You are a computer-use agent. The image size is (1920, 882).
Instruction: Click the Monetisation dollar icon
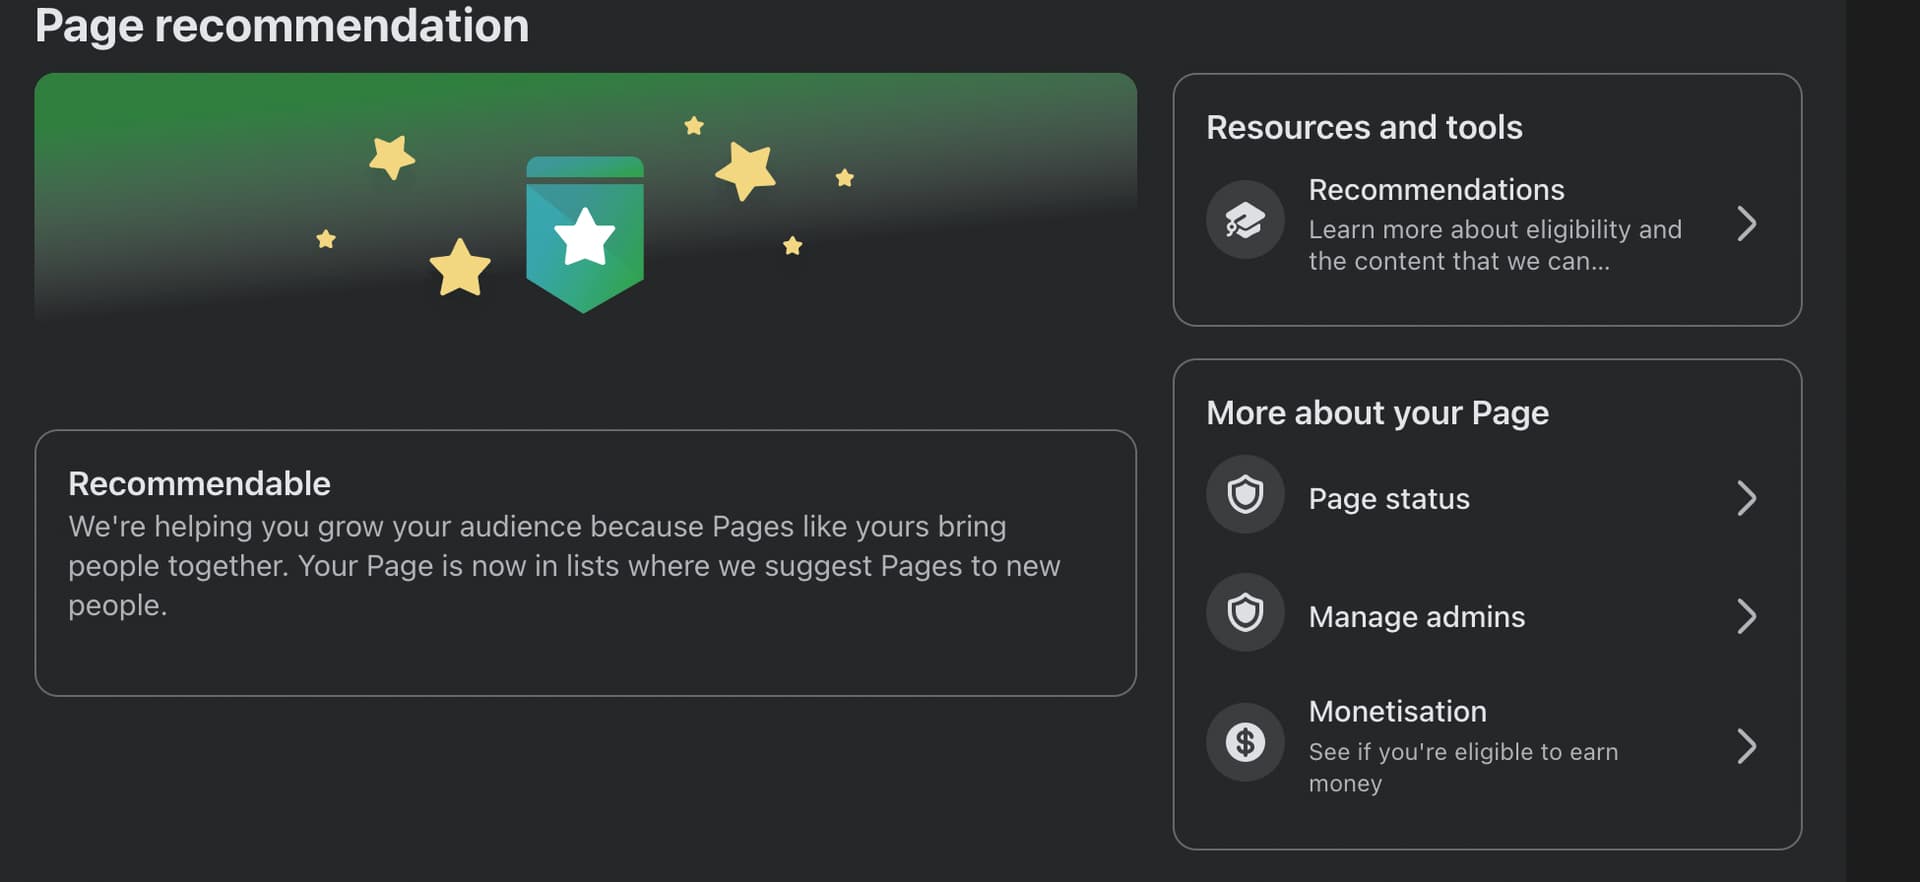pyautogui.click(x=1245, y=743)
